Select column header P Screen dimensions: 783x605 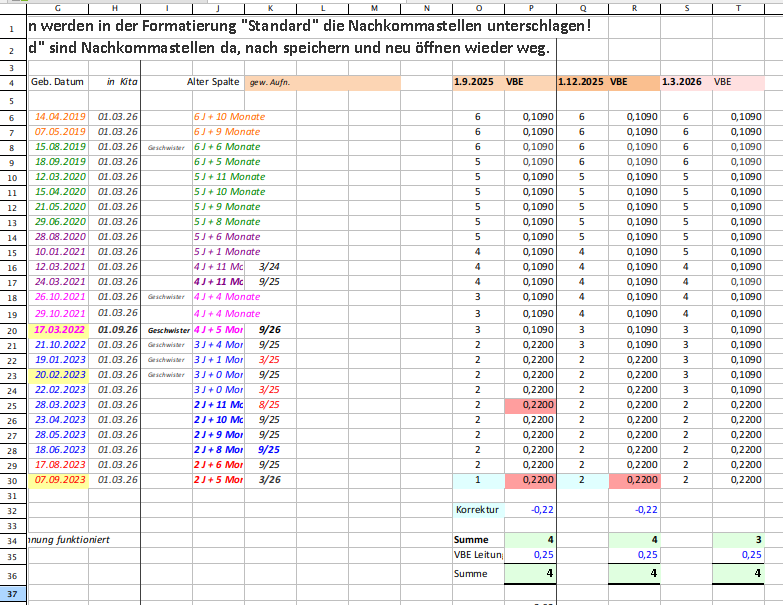530,8
